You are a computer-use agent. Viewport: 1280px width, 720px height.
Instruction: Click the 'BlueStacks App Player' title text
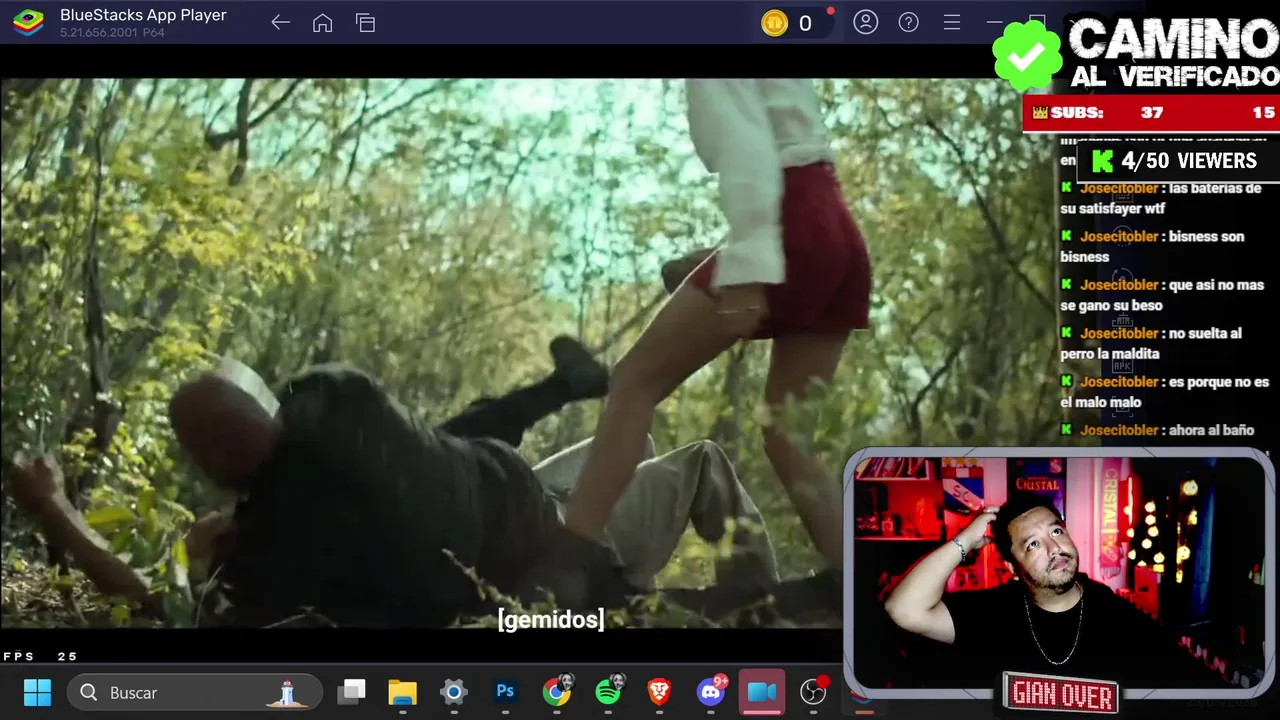143,15
